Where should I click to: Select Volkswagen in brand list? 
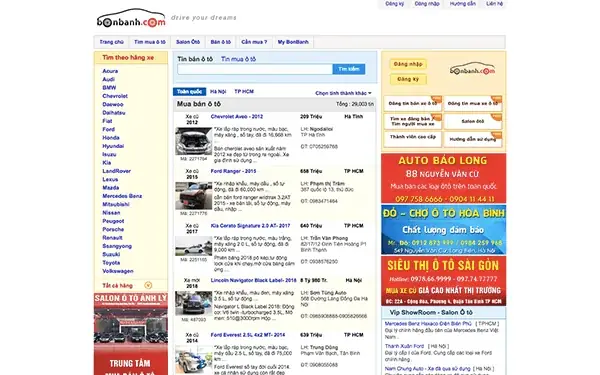[118, 271]
